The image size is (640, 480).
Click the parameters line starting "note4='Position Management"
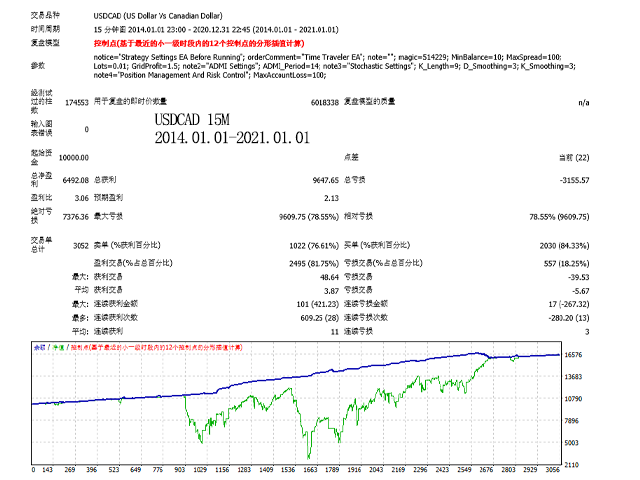[x=210, y=75]
